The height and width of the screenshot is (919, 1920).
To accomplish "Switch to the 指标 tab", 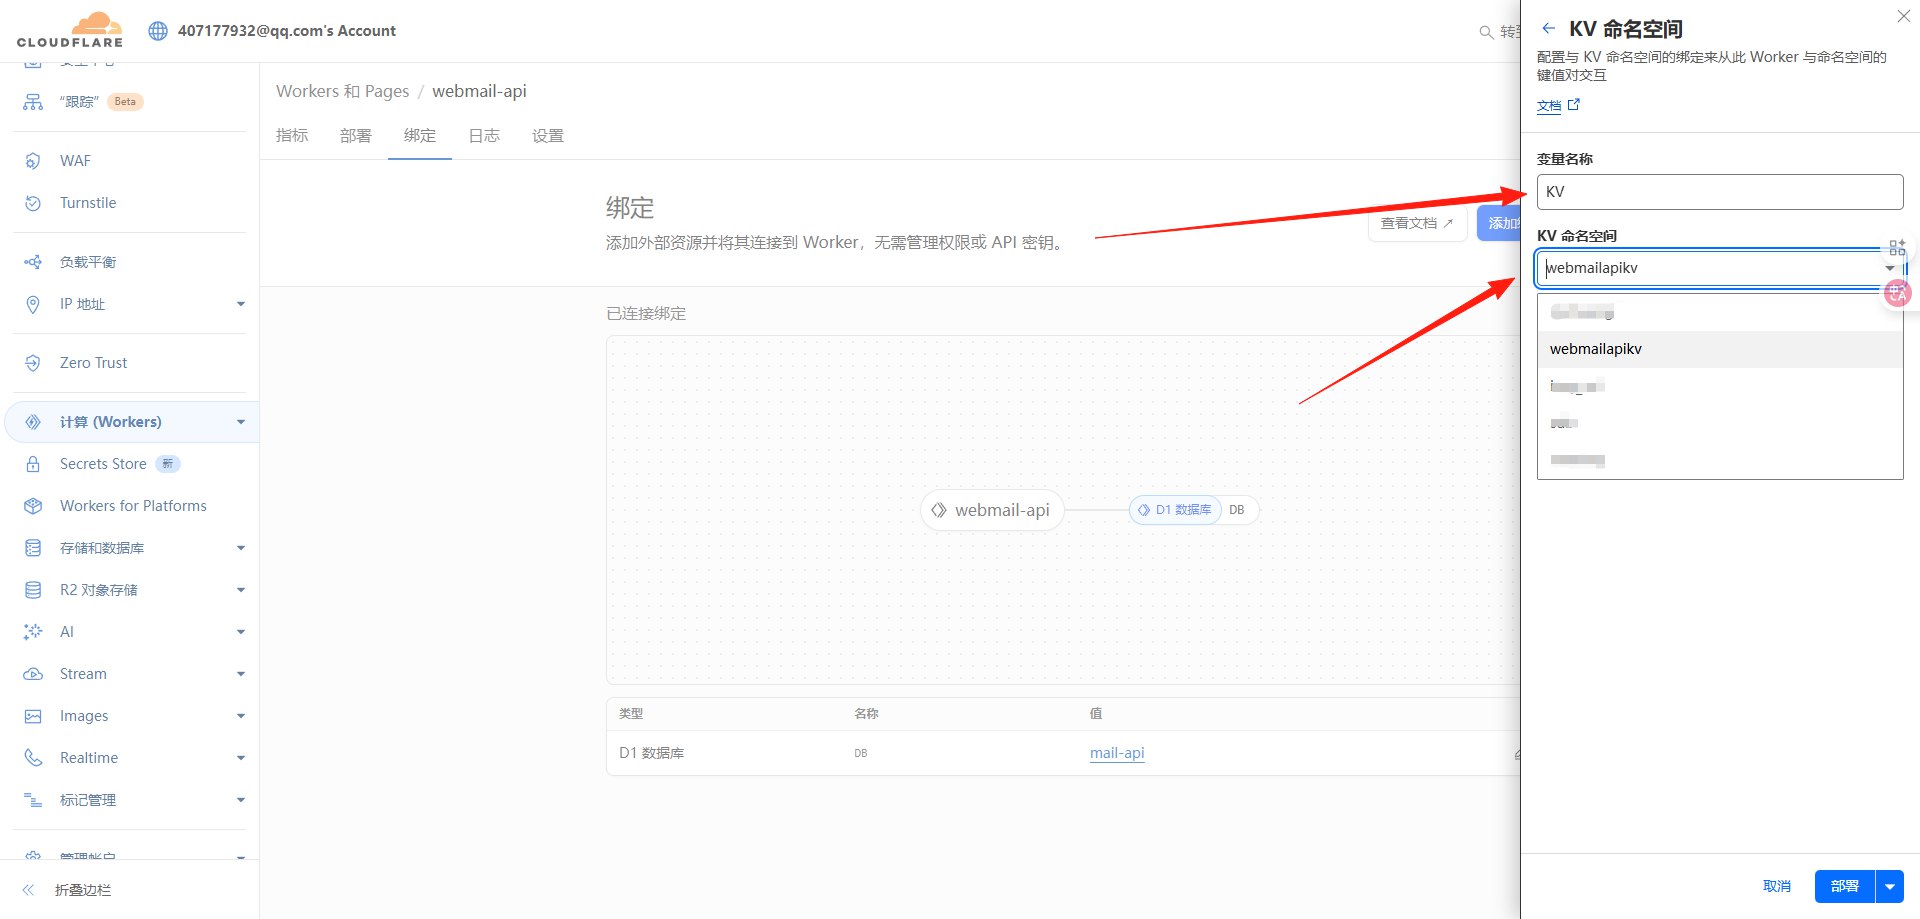I will pos(292,135).
